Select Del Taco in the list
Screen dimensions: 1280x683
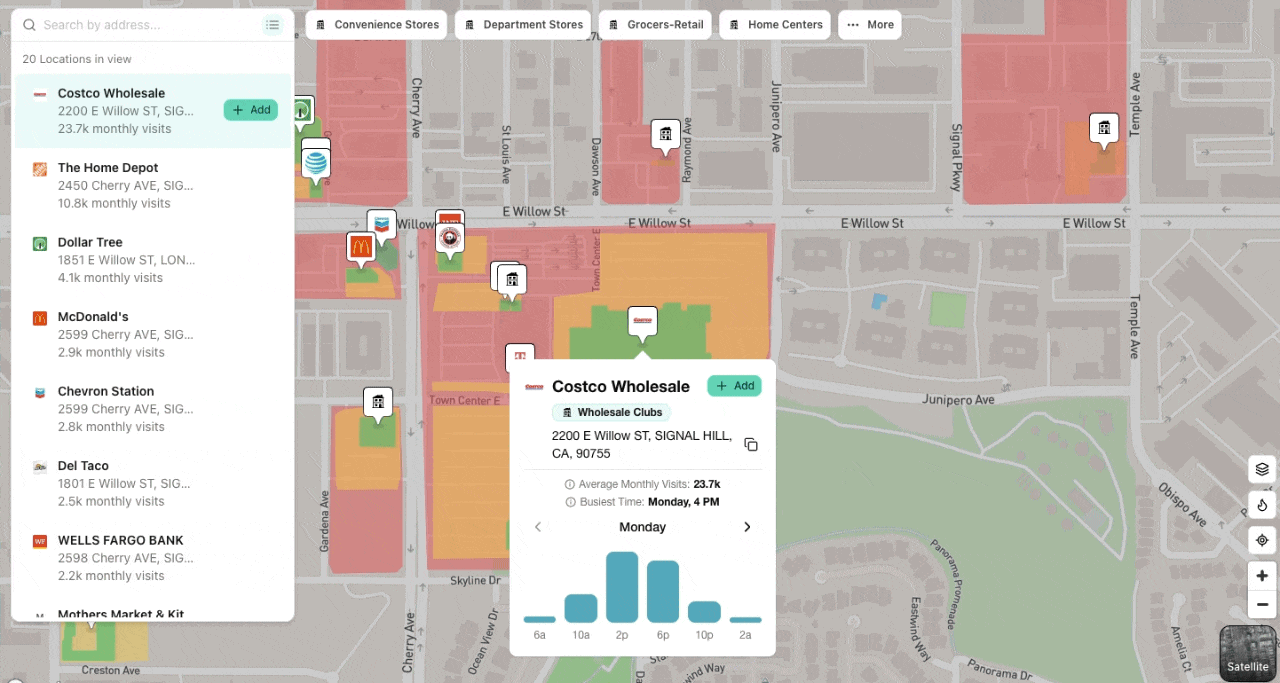pos(153,483)
